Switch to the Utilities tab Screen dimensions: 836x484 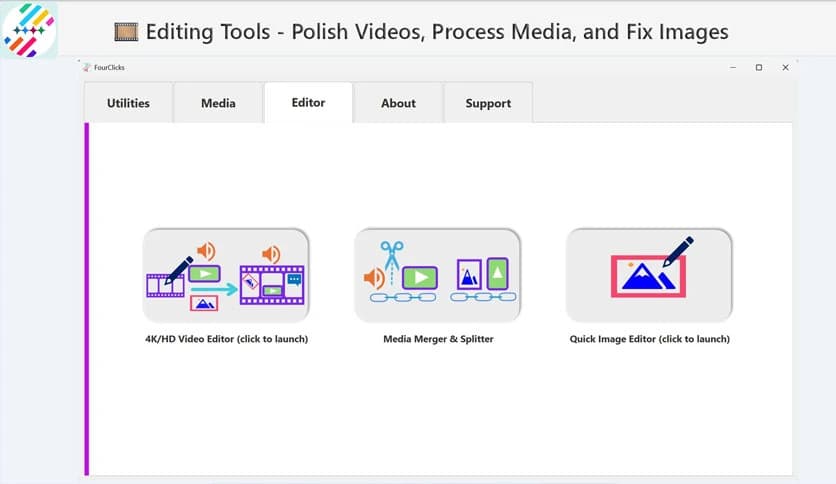click(x=128, y=103)
